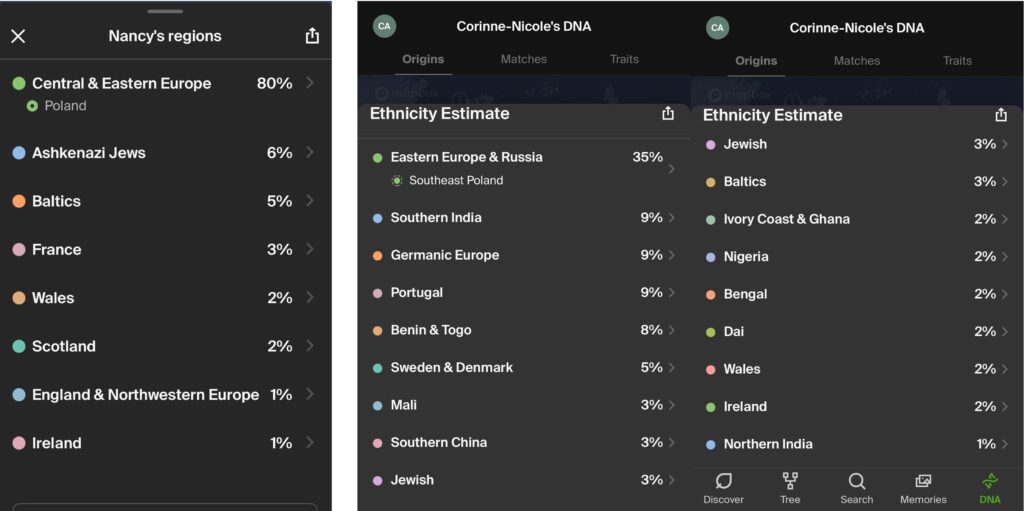Open the Southeast Poland subregion link
The width and height of the screenshot is (1024, 511).
click(455, 181)
